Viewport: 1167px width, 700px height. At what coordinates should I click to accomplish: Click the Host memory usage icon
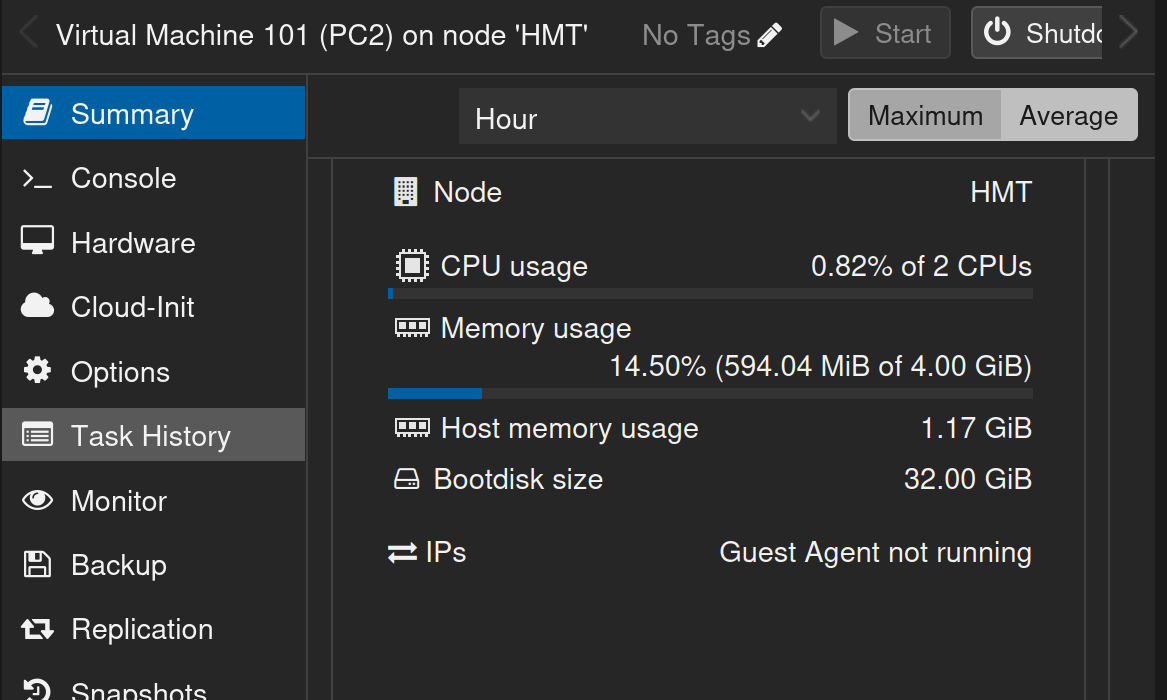coord(412,427)
